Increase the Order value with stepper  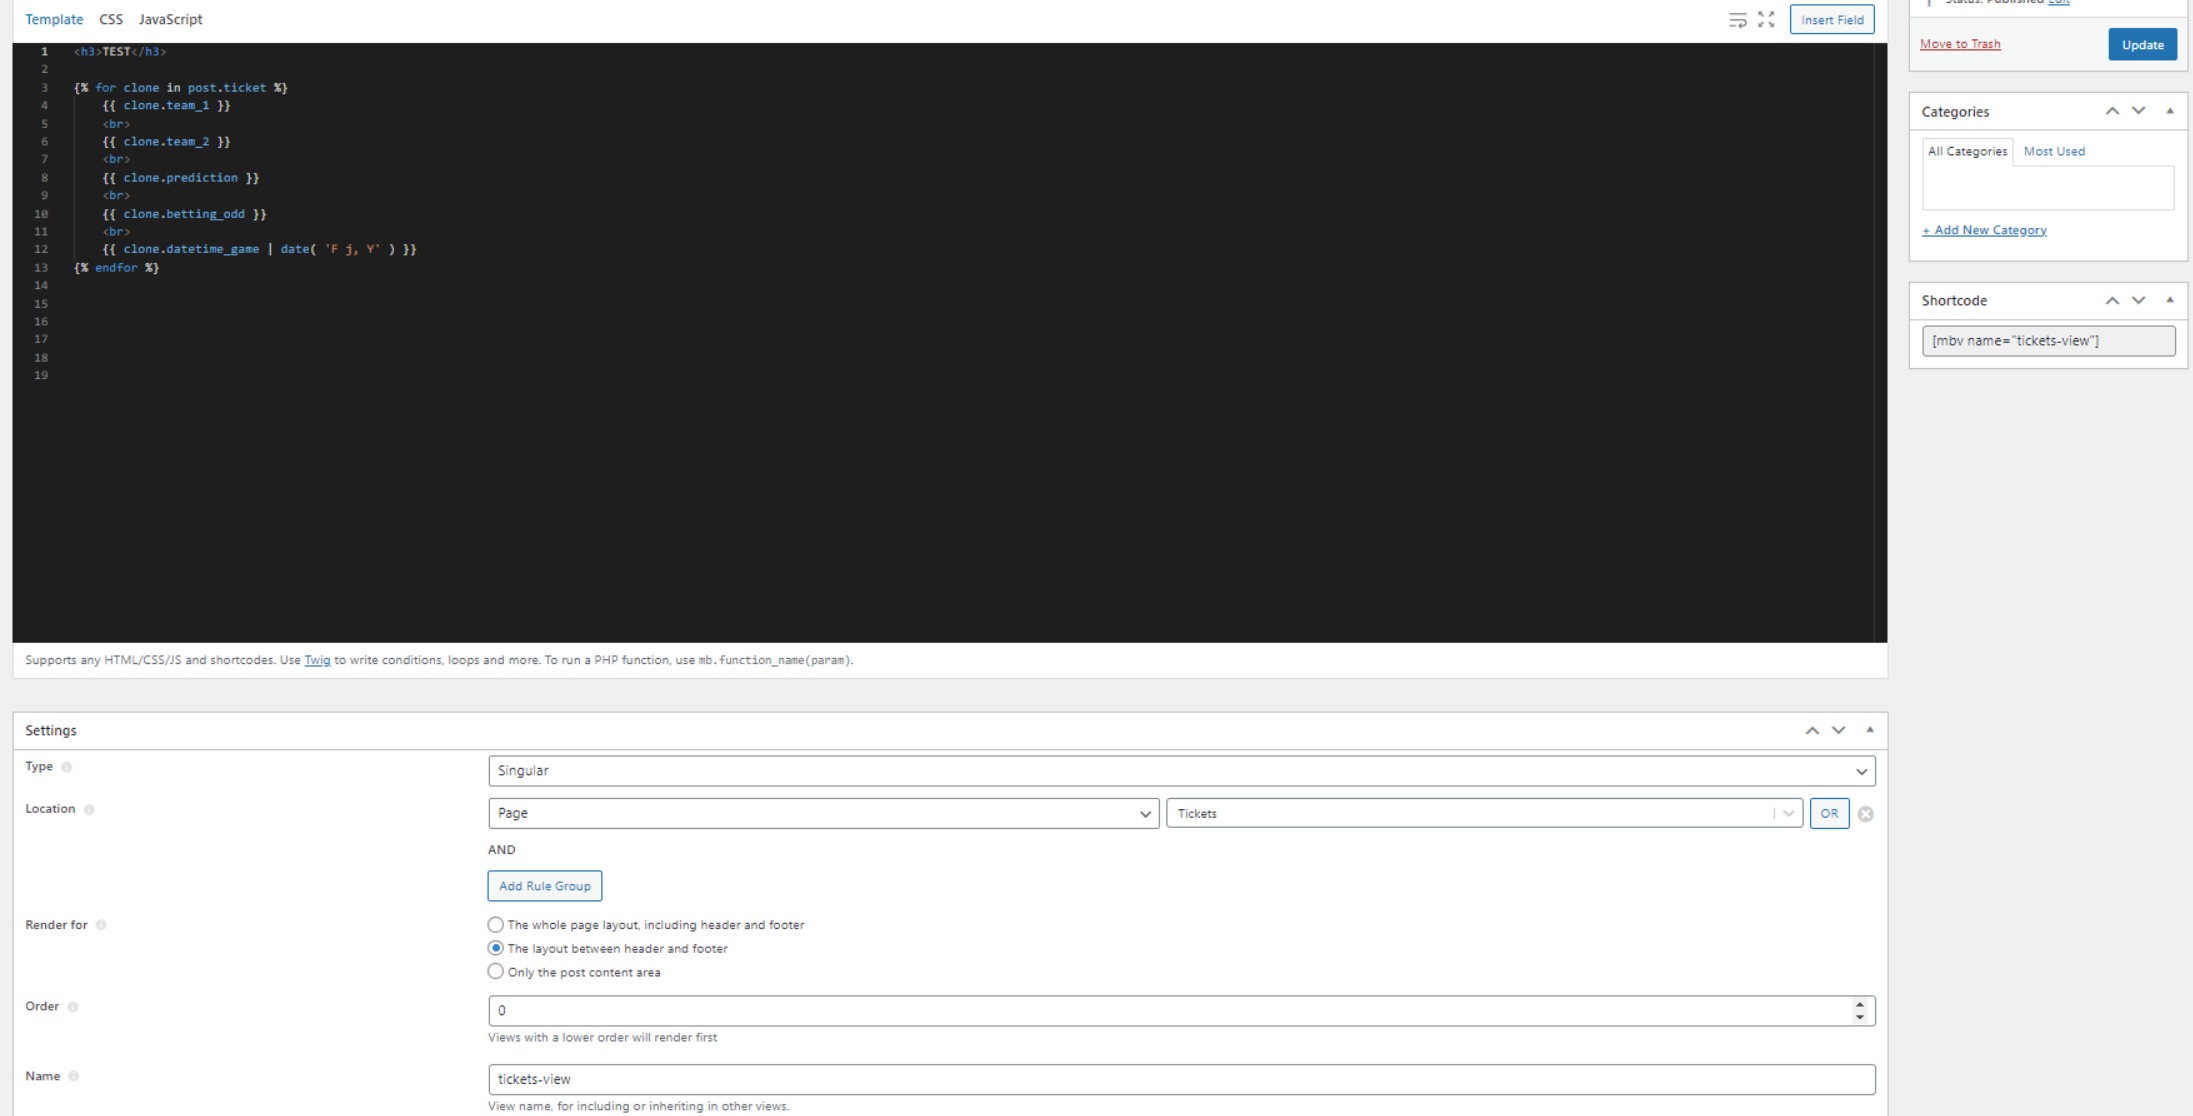click(1859, 1004)
